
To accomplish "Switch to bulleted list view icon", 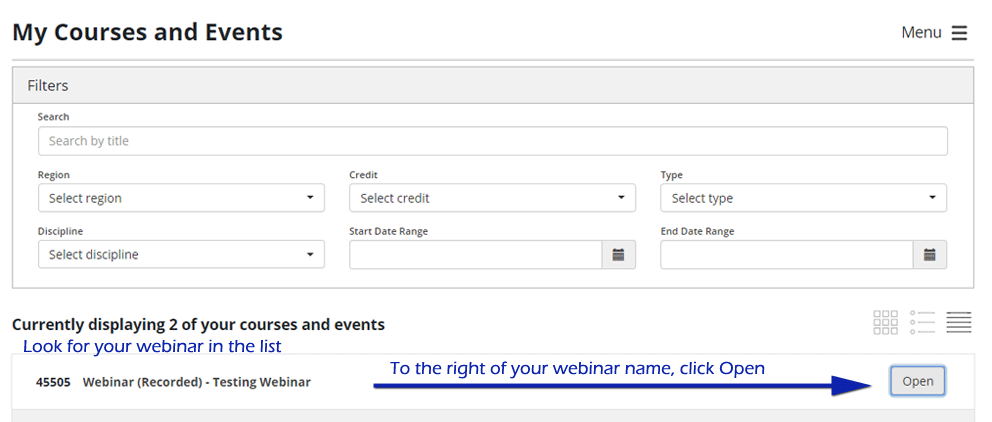I will (x=922, y=323).
